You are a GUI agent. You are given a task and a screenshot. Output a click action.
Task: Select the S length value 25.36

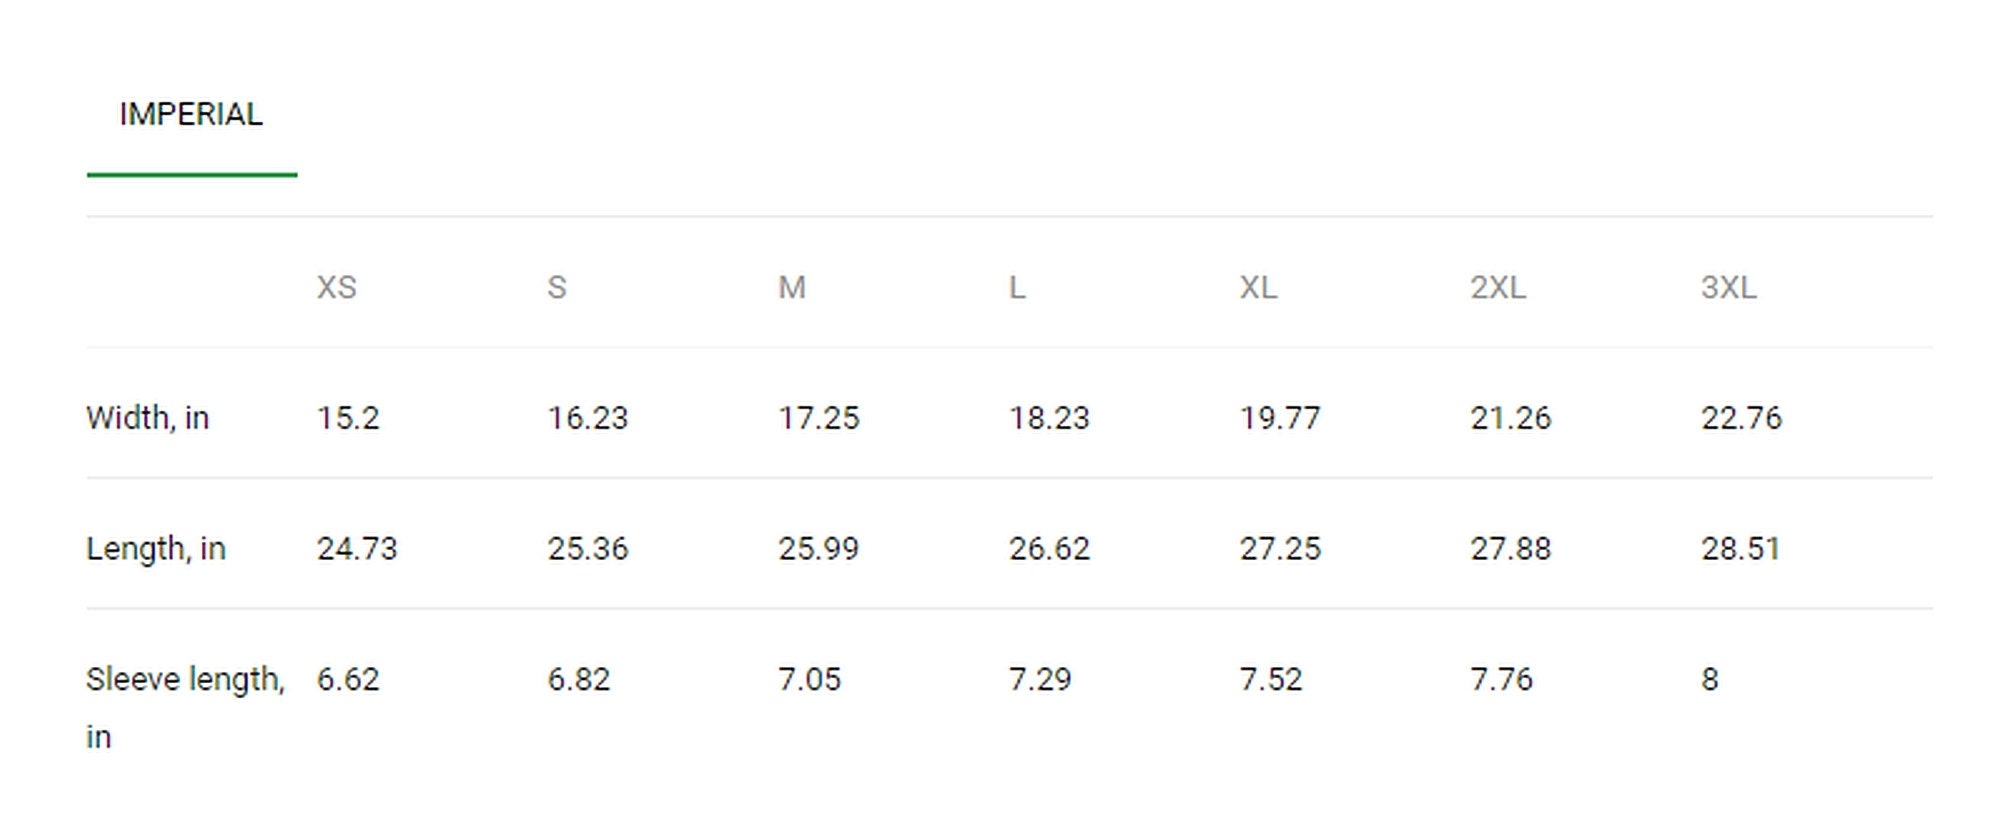point(588,549)
